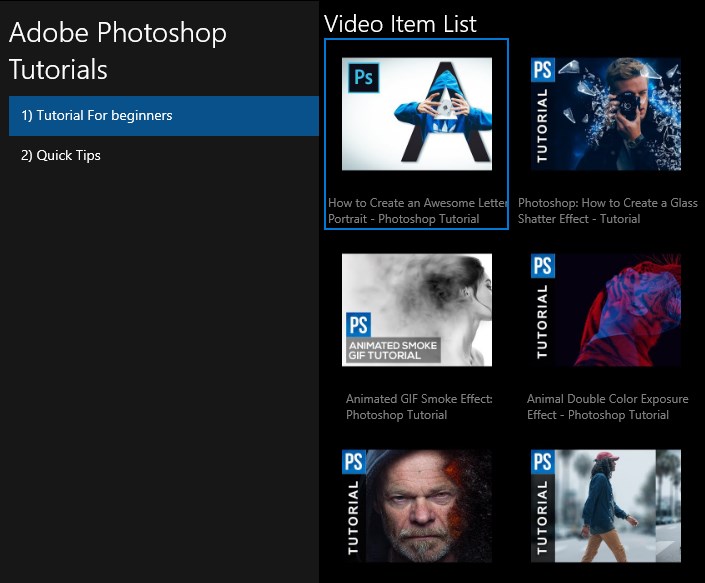Open the Animated Smoke GIF tutorial thumbnail
The width and height of the screenshot is (705, 583).
pos(417,310)
